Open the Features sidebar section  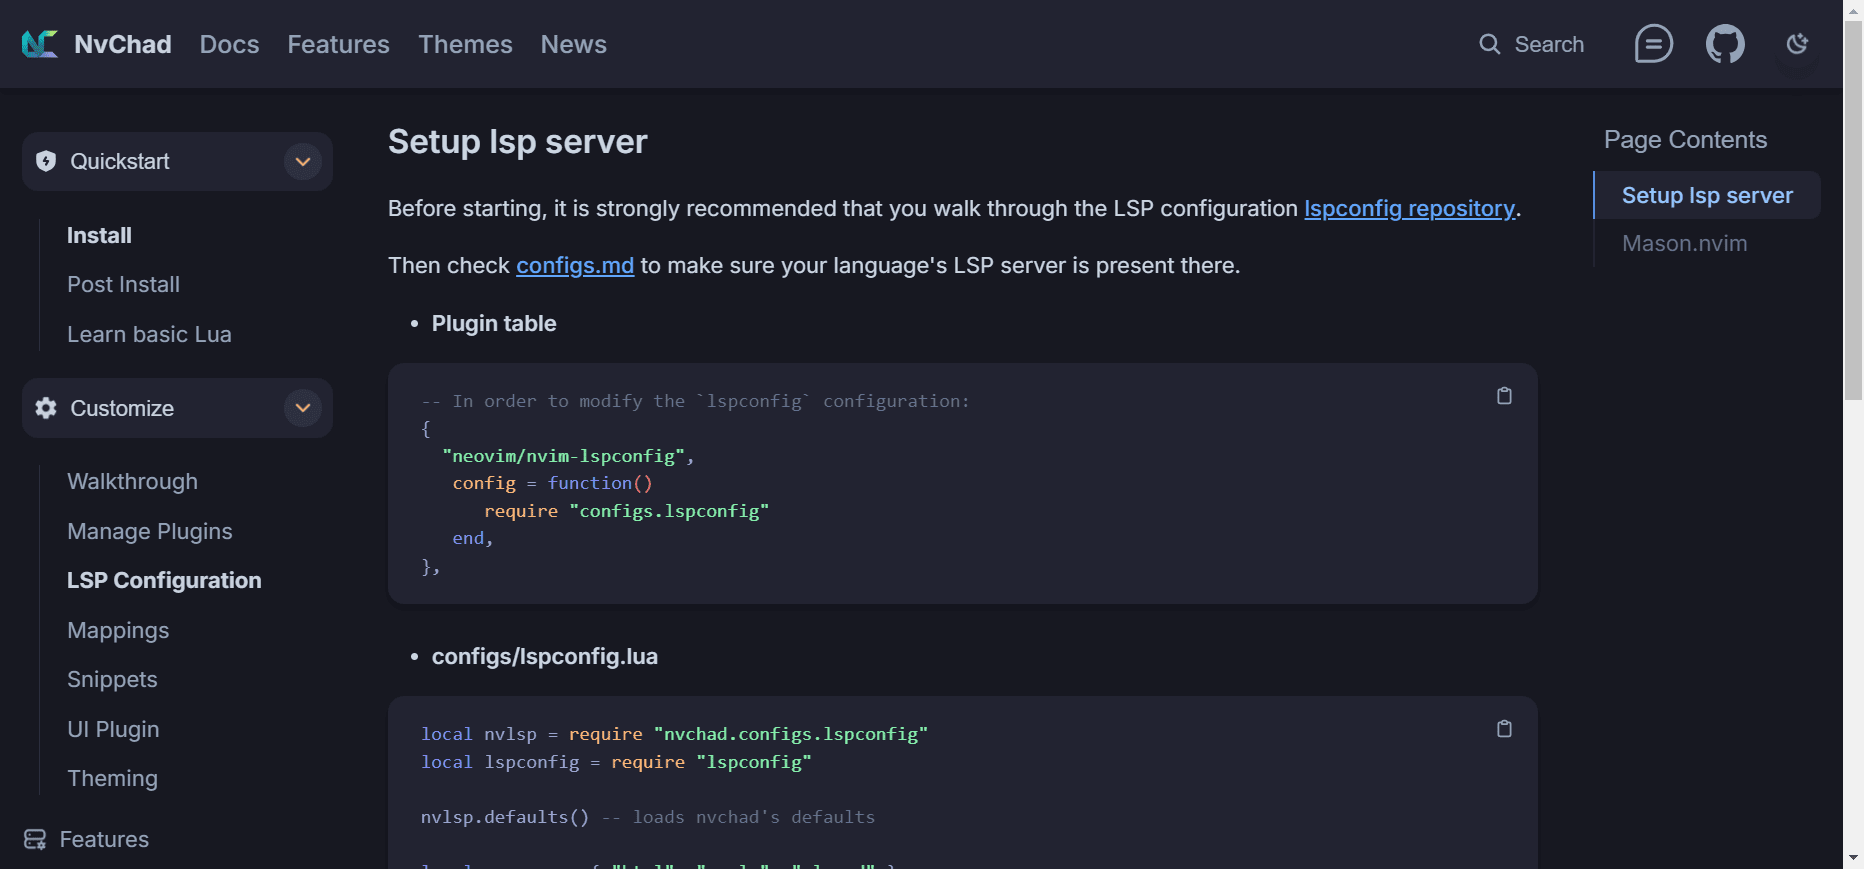click(104, 839)
